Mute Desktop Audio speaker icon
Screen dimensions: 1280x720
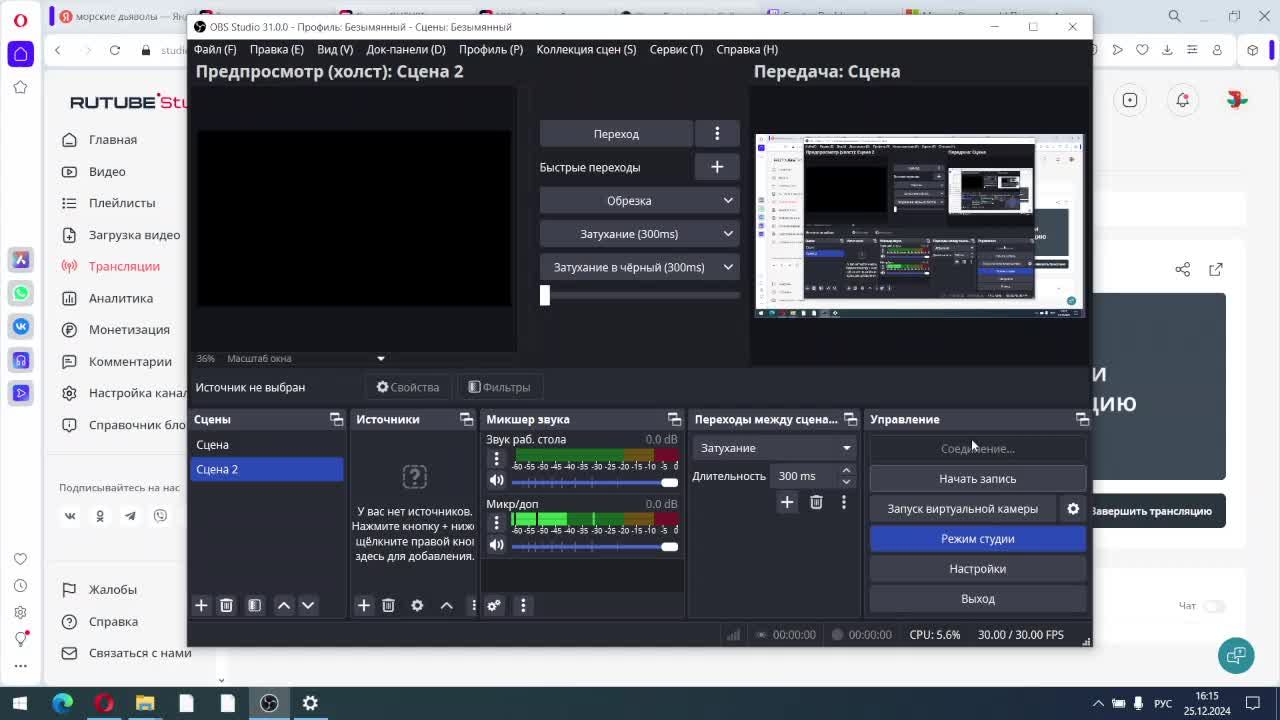coord(496,480)
